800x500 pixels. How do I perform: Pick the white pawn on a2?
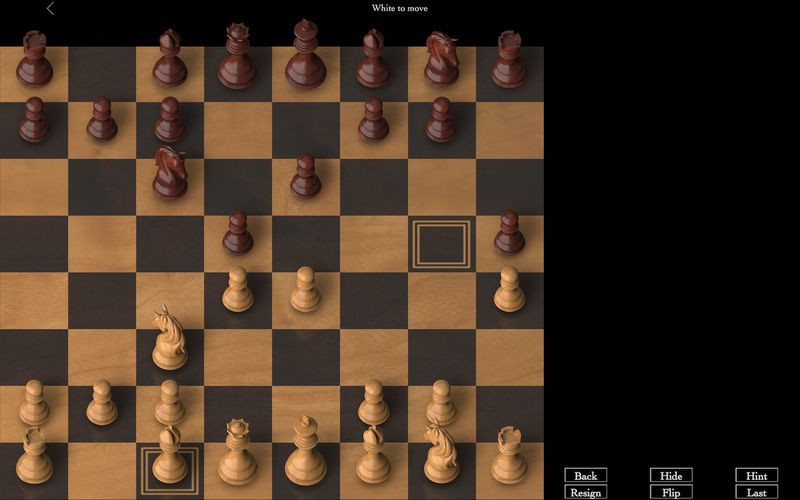point(34,402)
